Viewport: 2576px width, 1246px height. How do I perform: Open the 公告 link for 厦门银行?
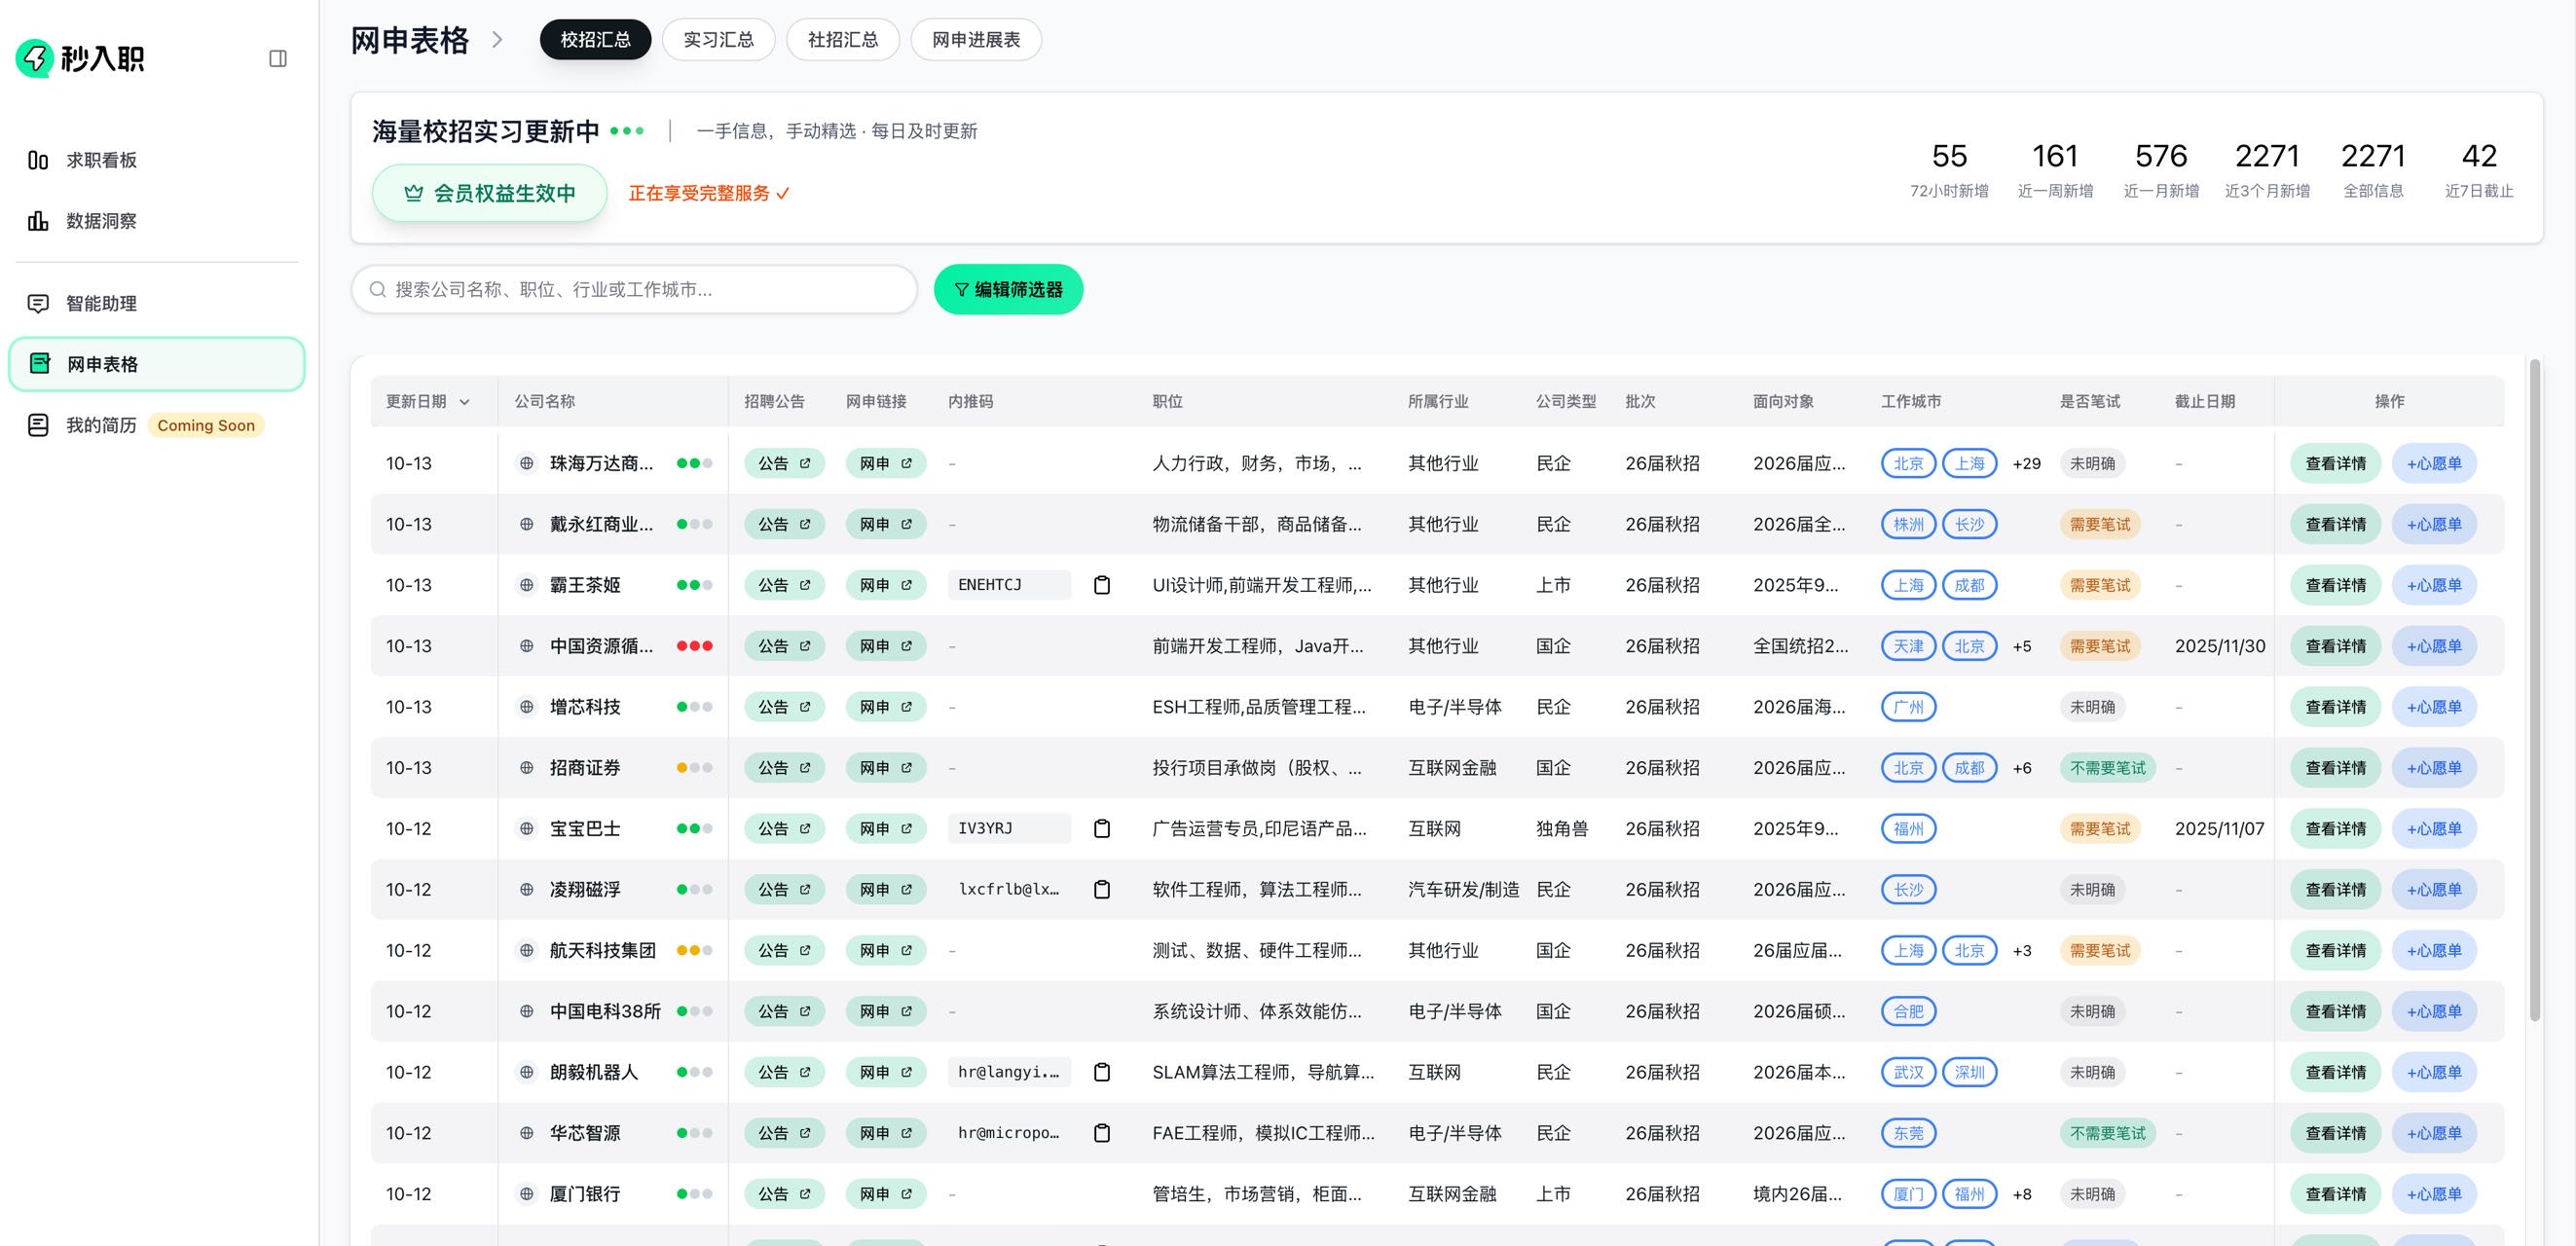[784, 1194]
